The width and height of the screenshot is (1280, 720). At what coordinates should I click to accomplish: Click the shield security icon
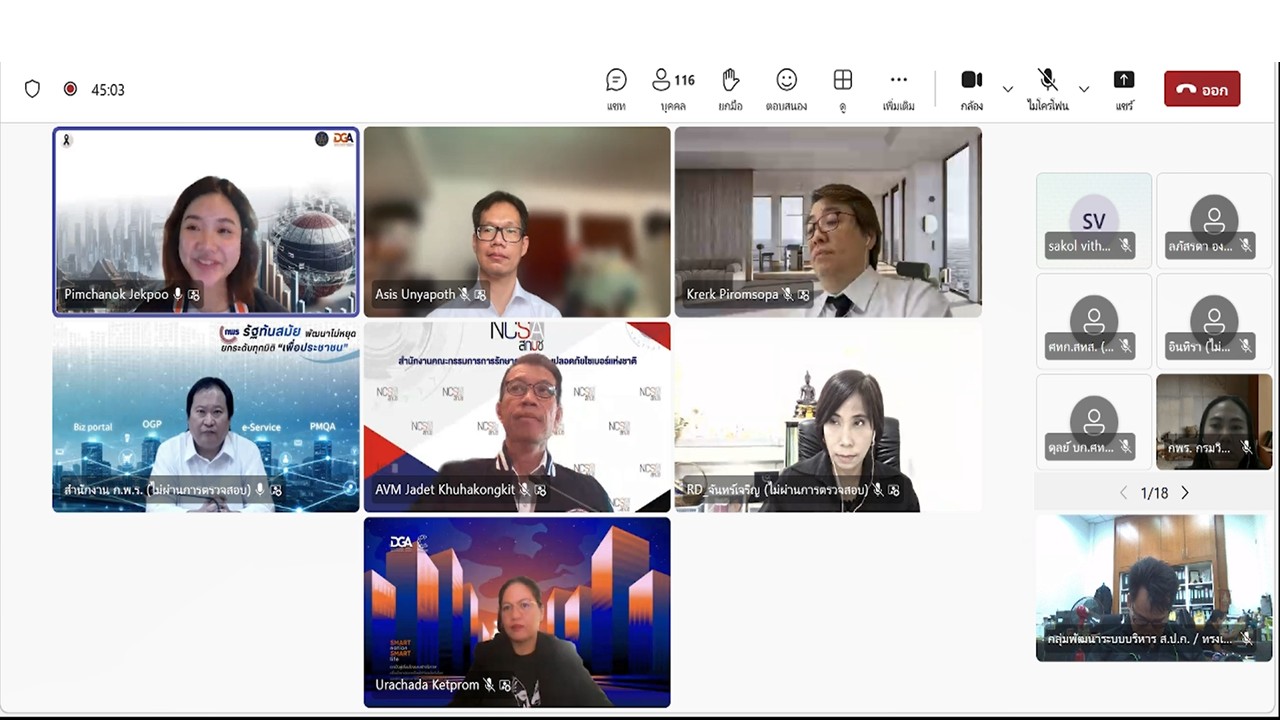click(x=32, y=89)
